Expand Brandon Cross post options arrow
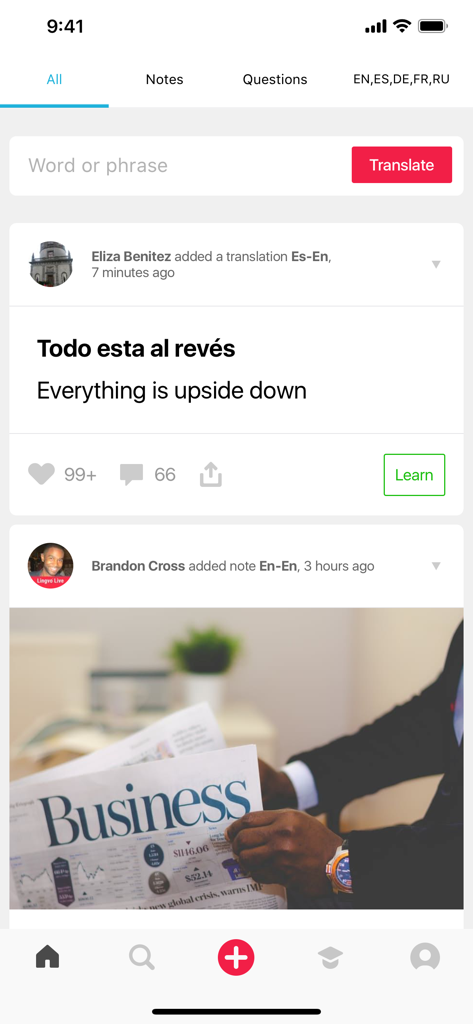This screenshot has height=1024, width=473. pyautogui.click(x=436, y=566)
